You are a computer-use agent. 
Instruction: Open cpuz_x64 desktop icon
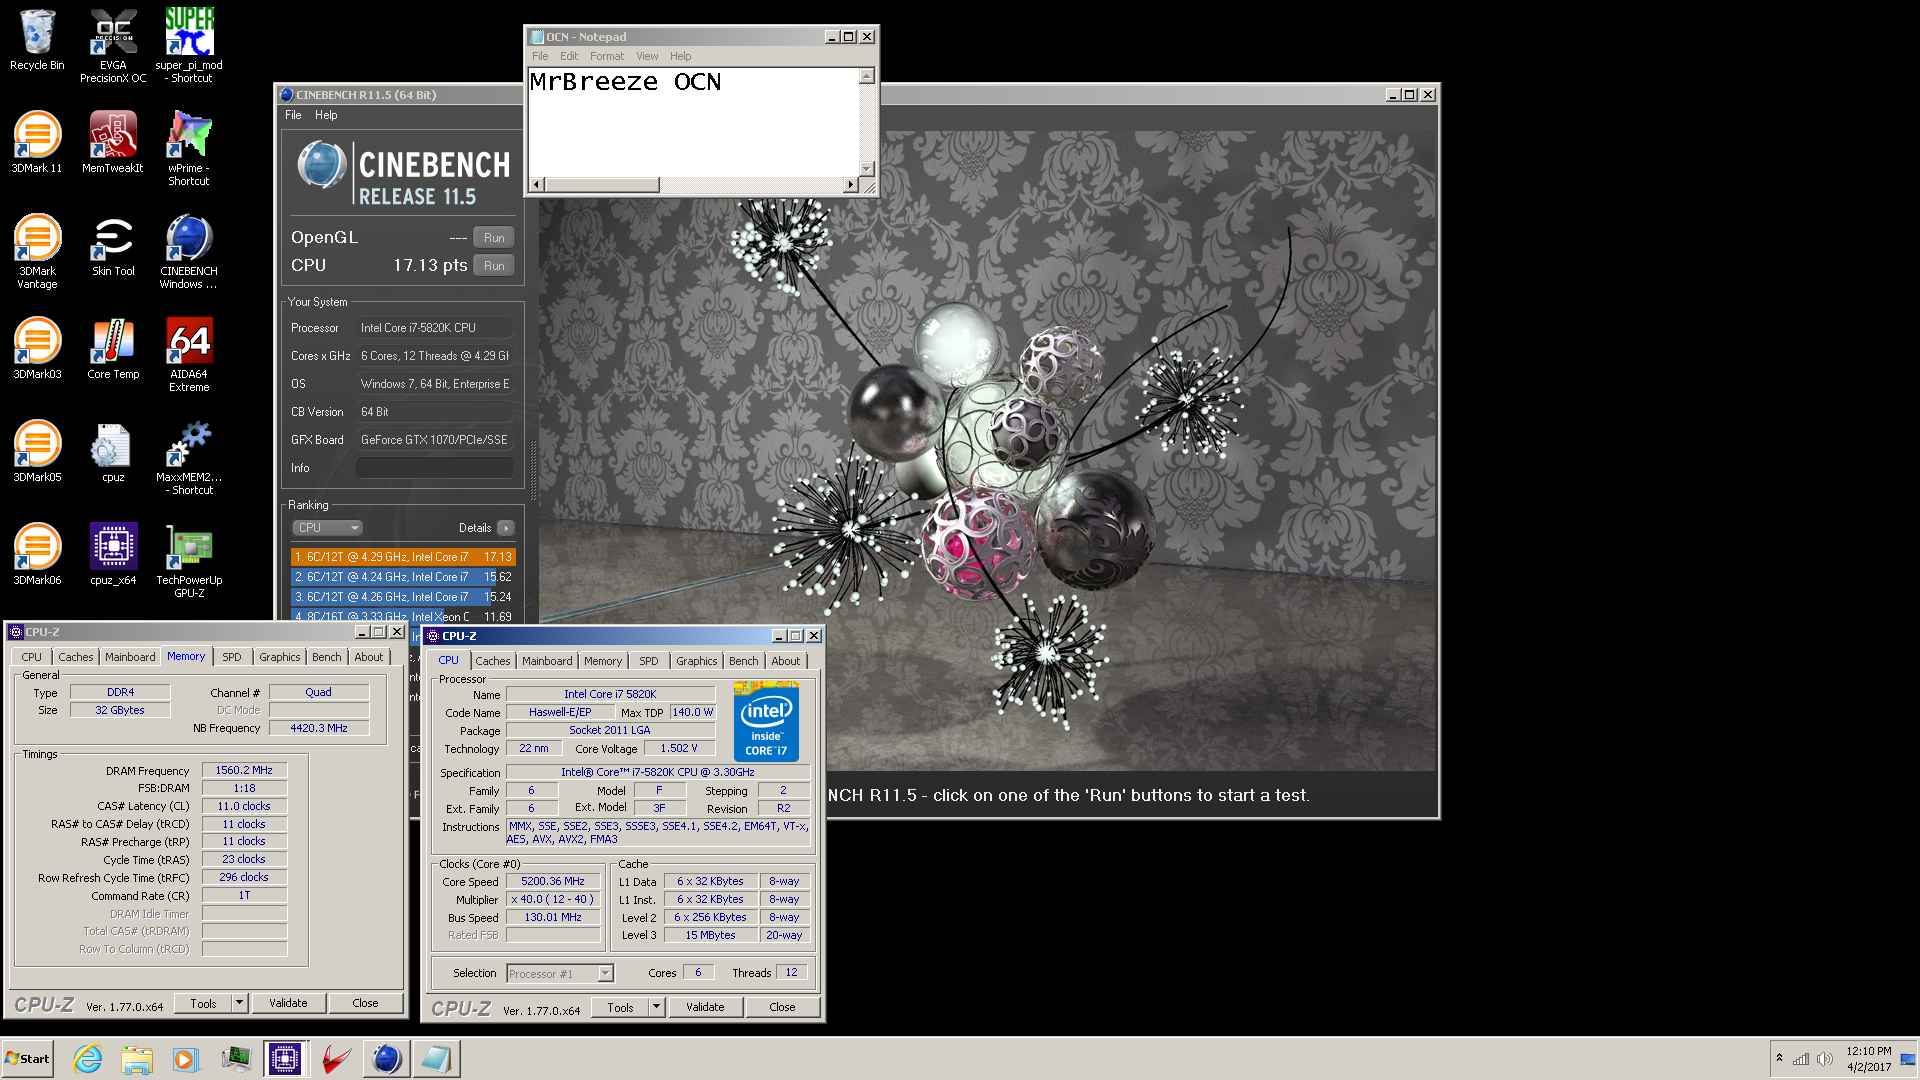pos(113,555)
